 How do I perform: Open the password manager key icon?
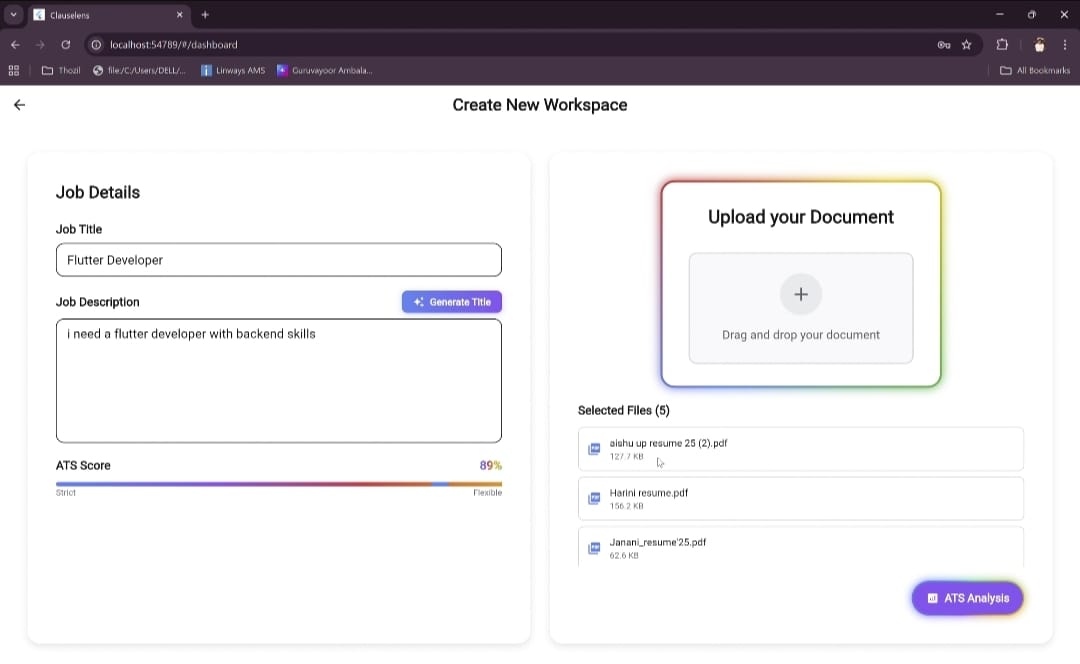click(944, 45)
